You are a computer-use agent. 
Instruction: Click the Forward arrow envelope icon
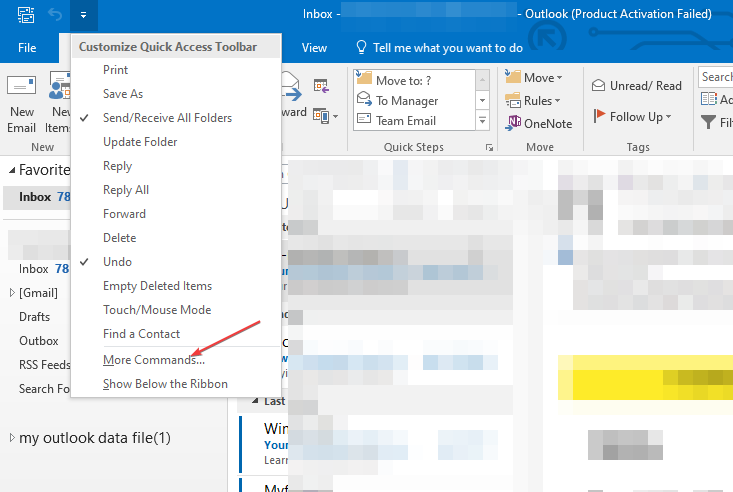click(x=292, y=87)
